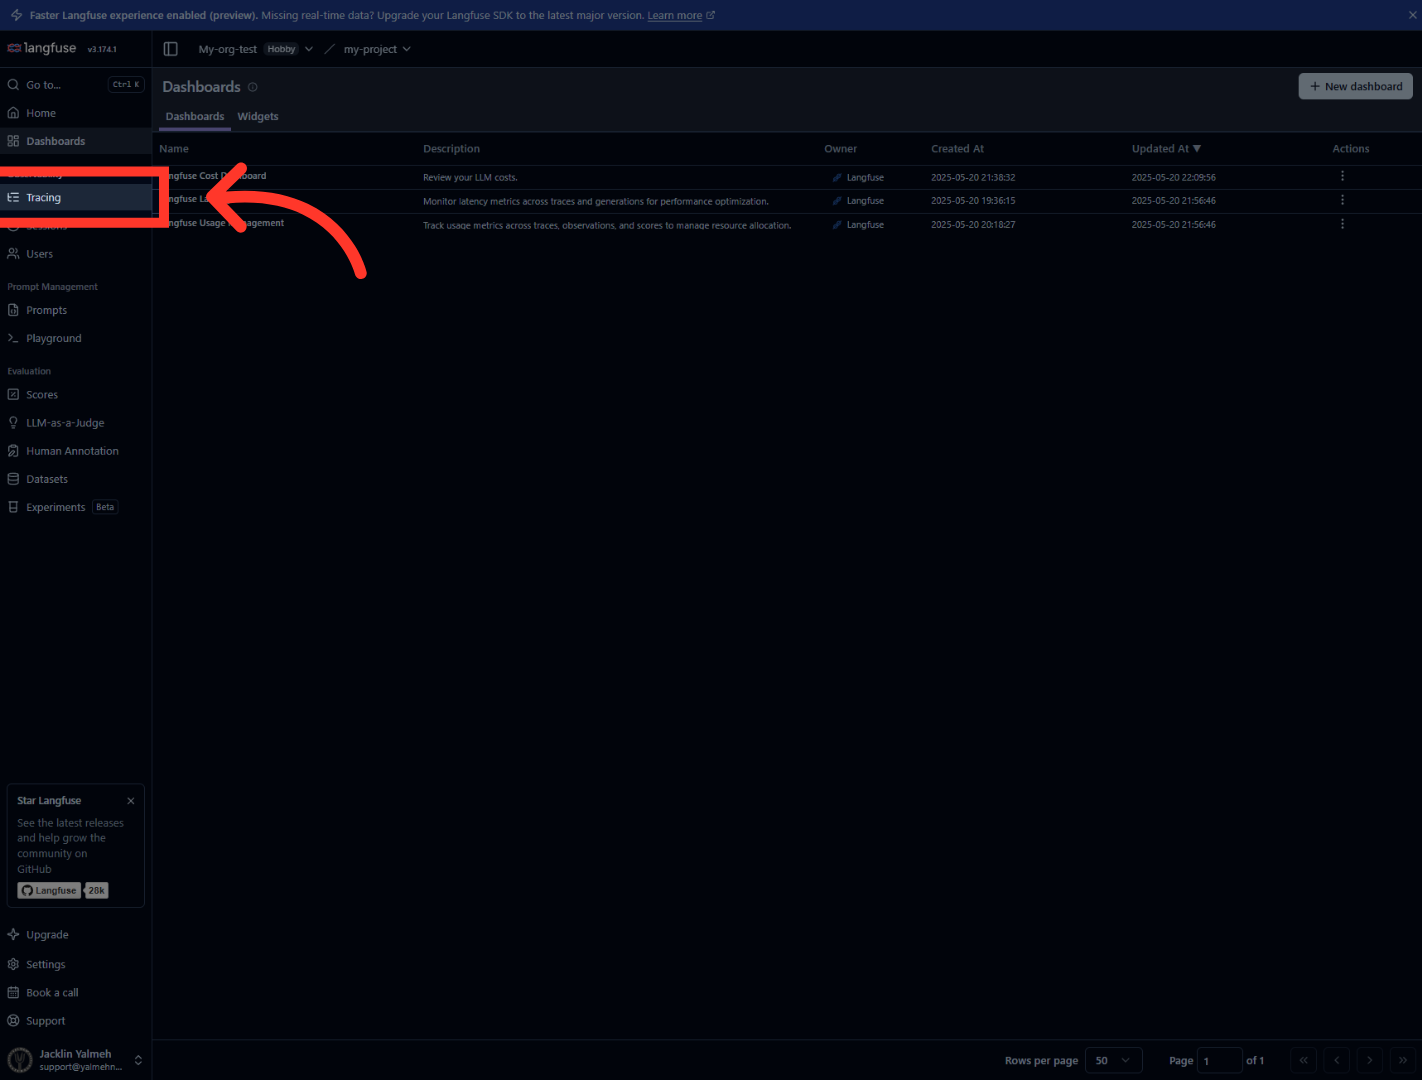Open Settings from the sidebar
1422x1080 pixels.
pos(76,964)
